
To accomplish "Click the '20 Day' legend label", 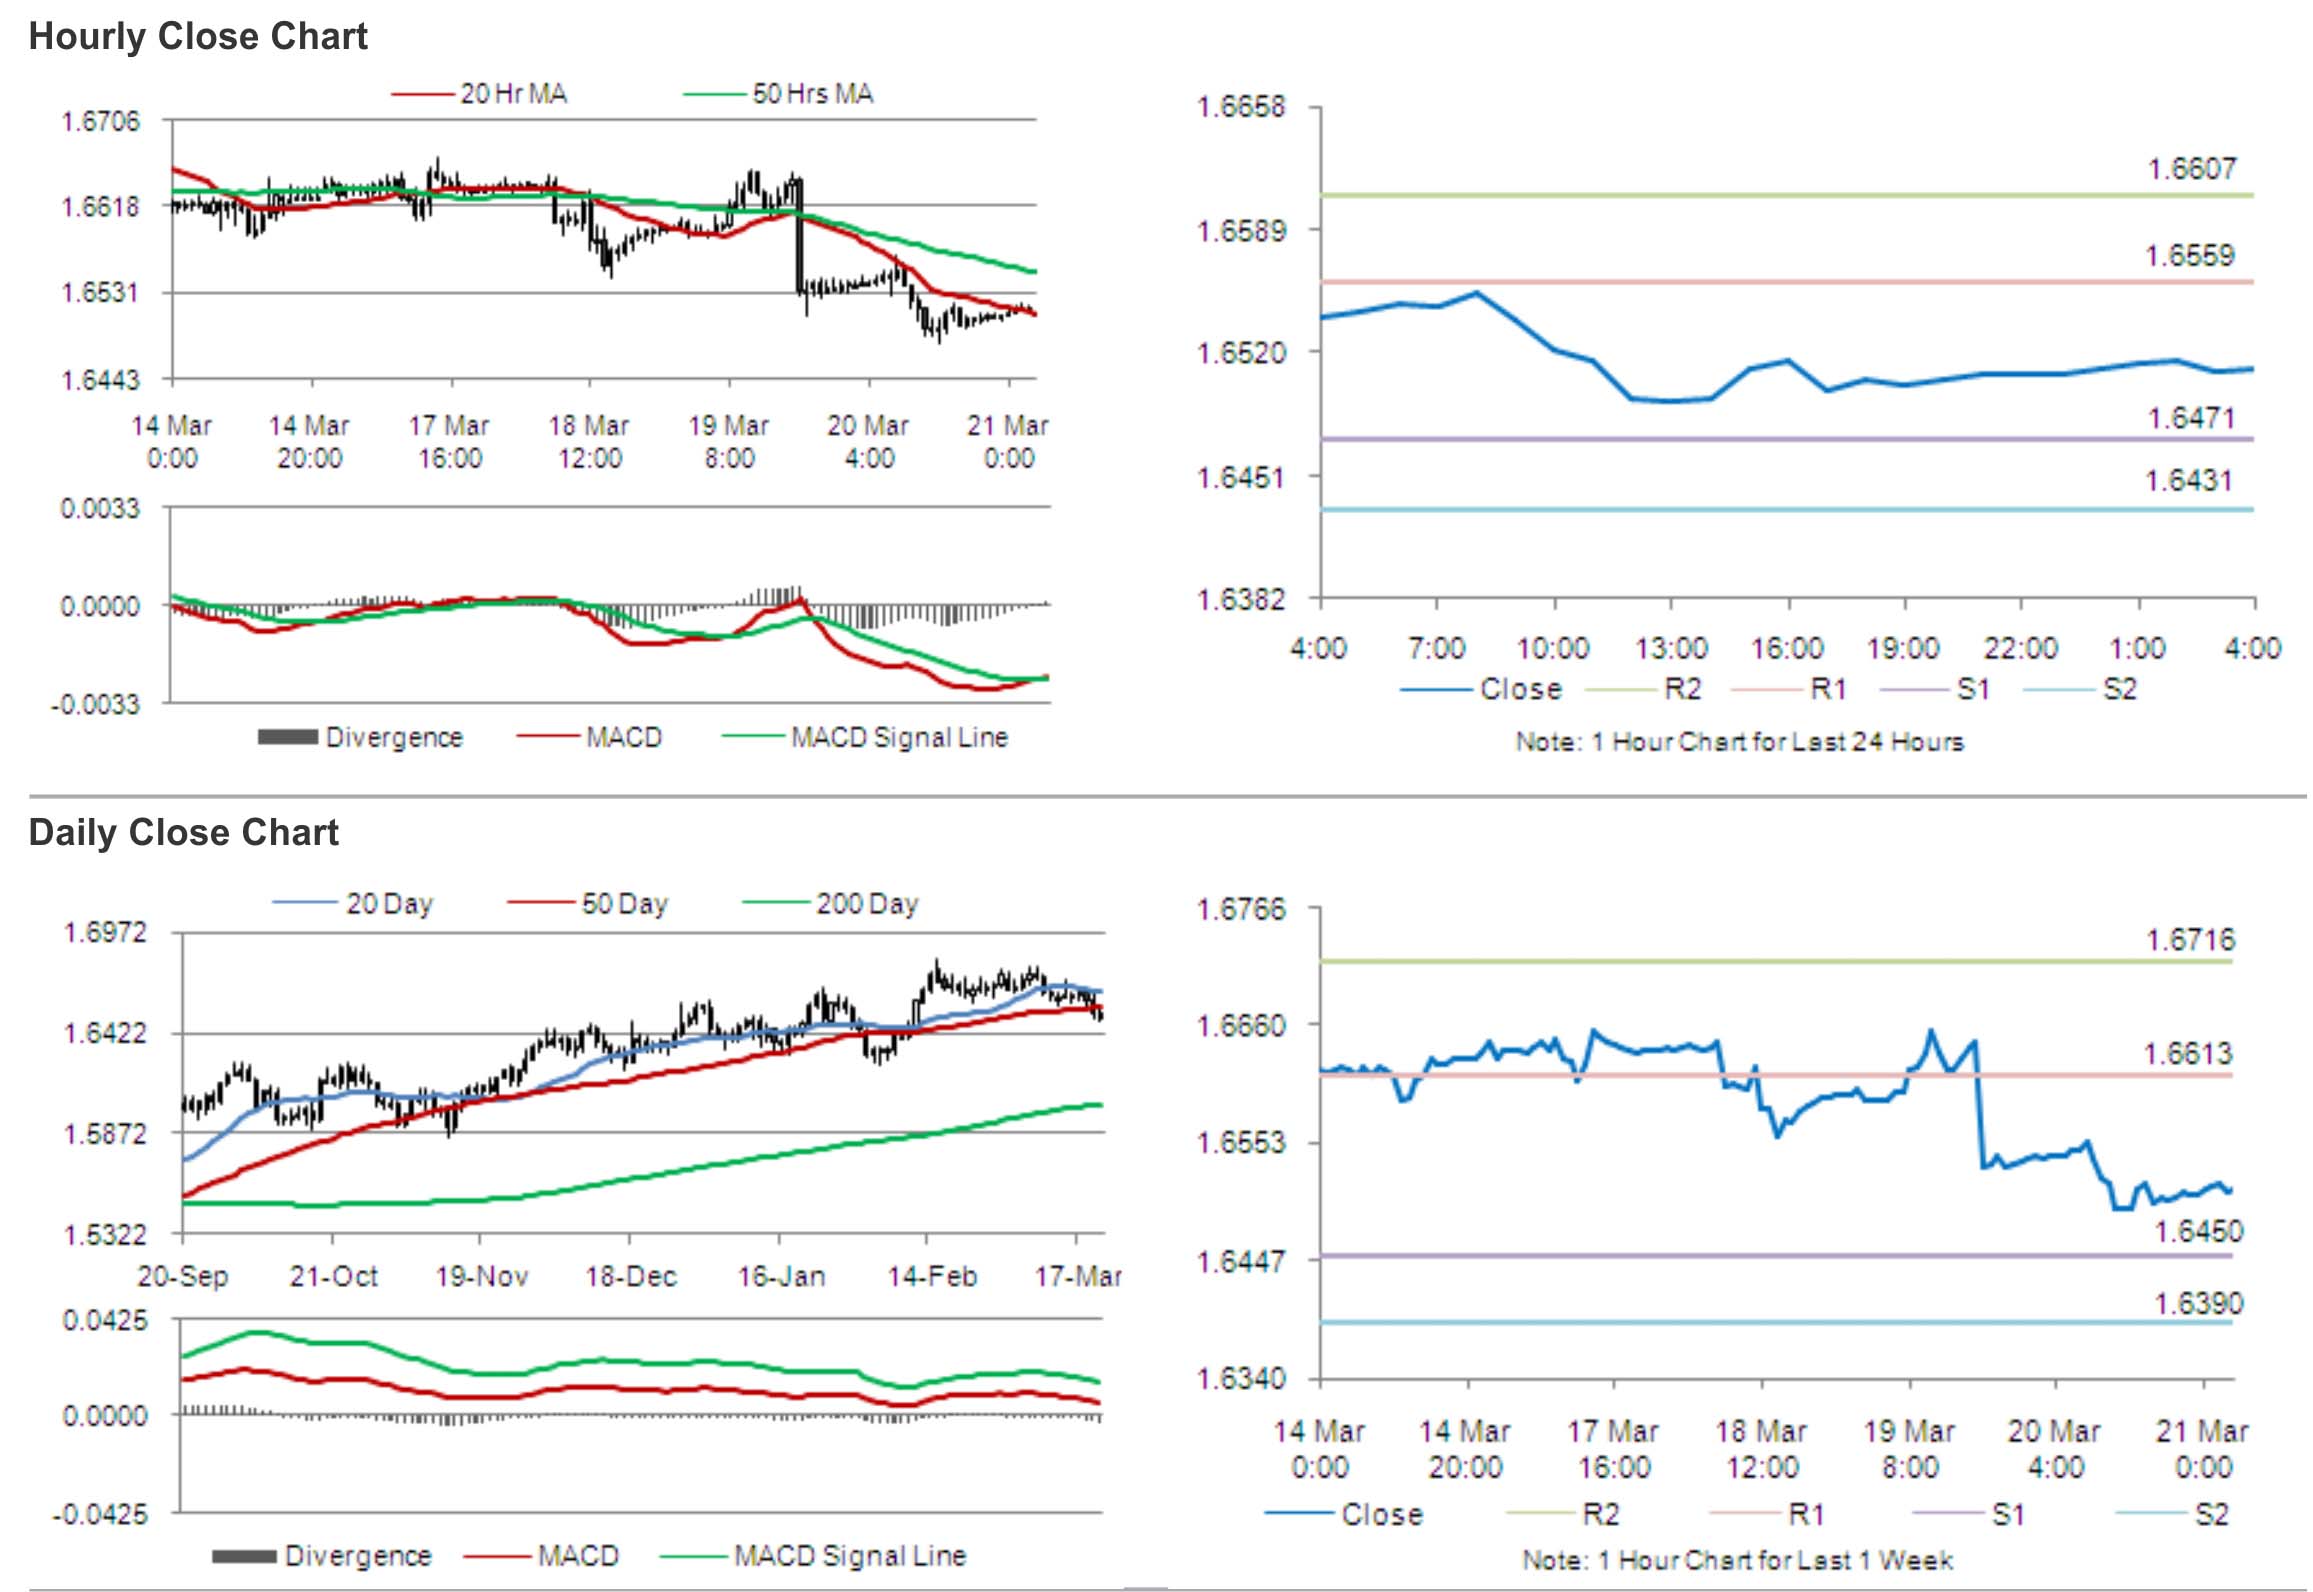I will click(390, 904).
